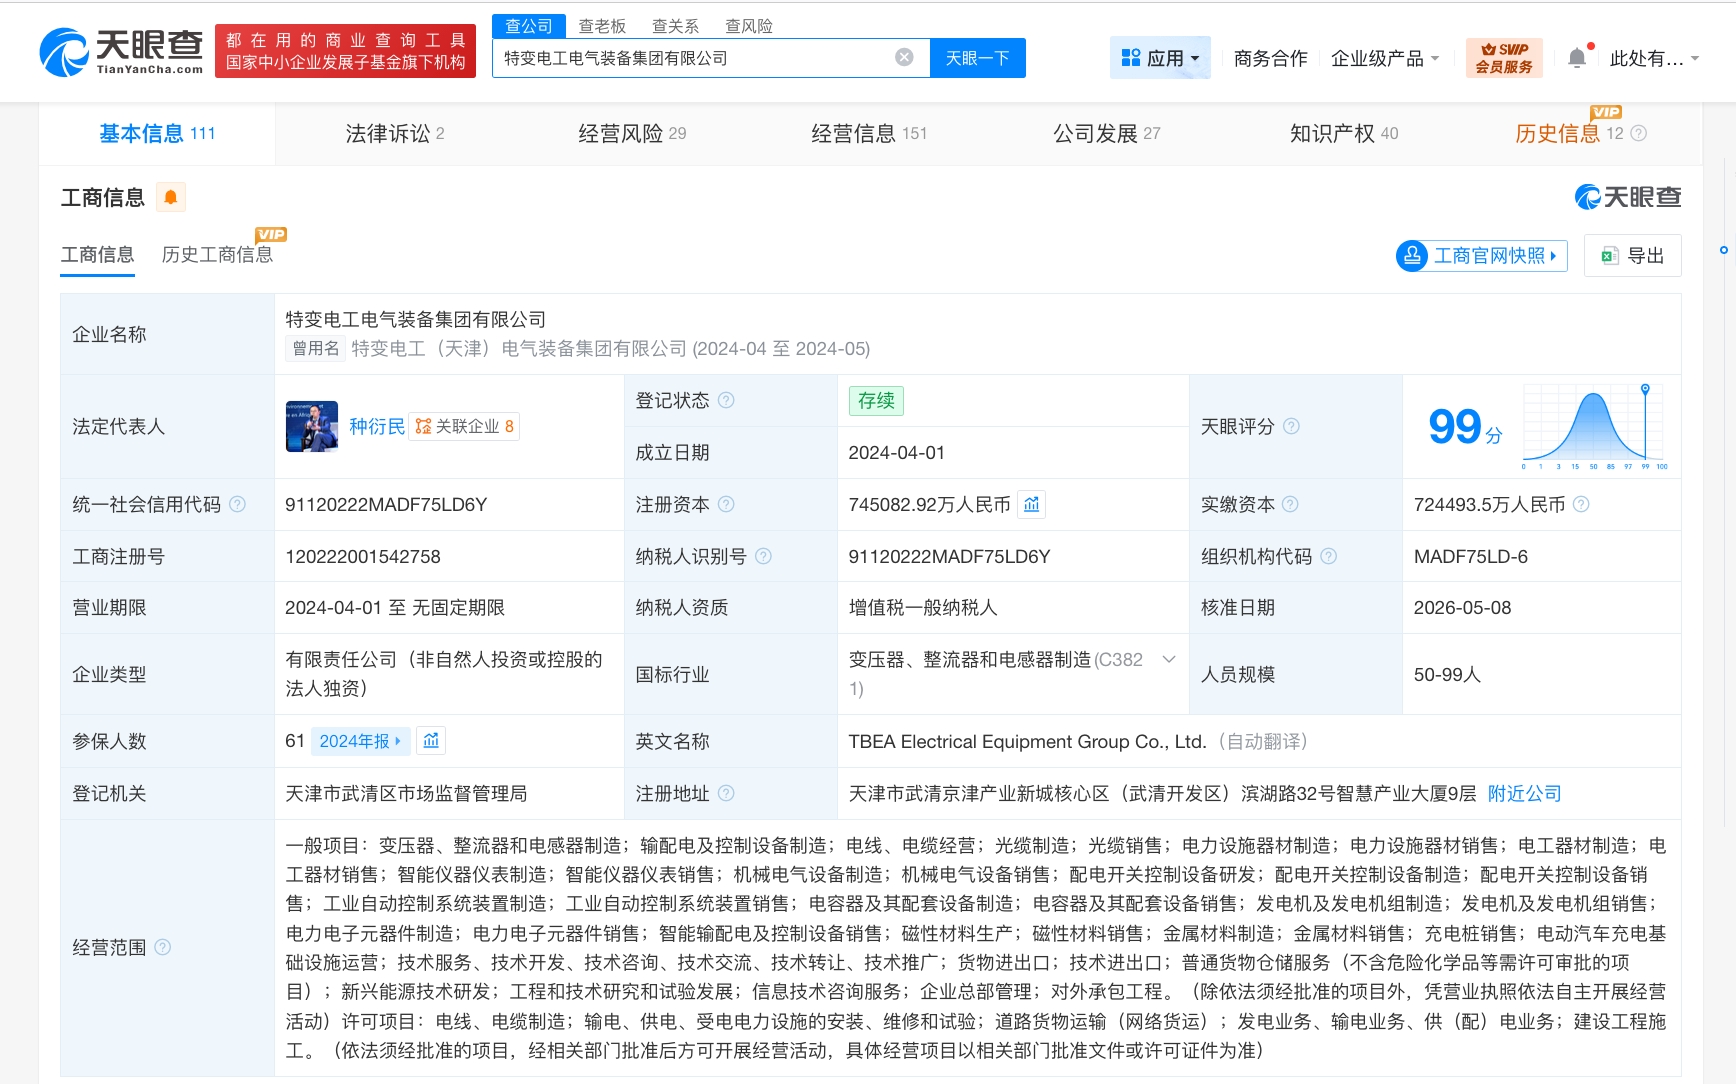Viewport: 1736px width, 1084px height.
Task: Click the orange alert bell beside 工商信息
Action: coord(171,197)
